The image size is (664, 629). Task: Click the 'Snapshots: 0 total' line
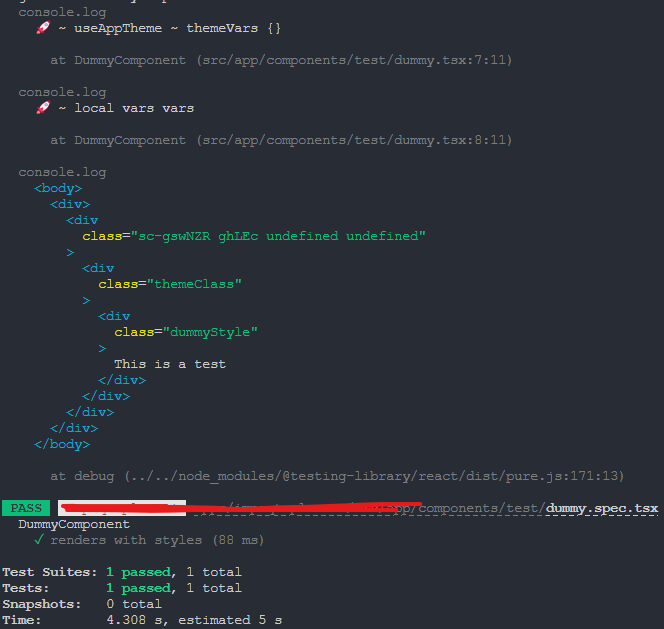(x=82, y=604)
